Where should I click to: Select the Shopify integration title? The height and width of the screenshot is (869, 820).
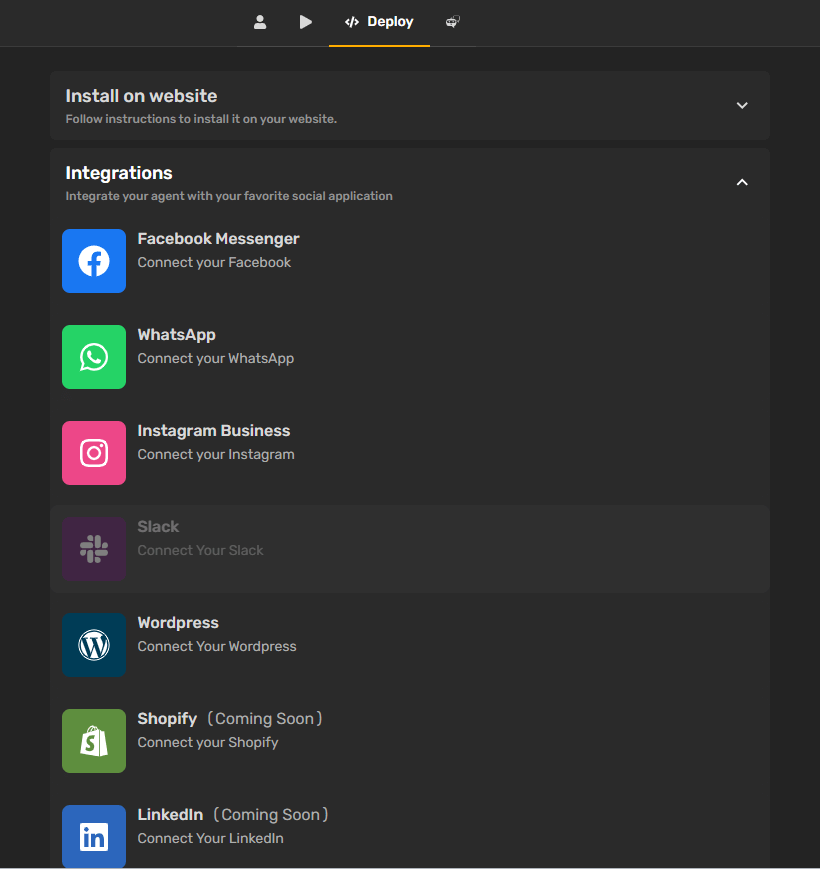(x=167, y=719)
